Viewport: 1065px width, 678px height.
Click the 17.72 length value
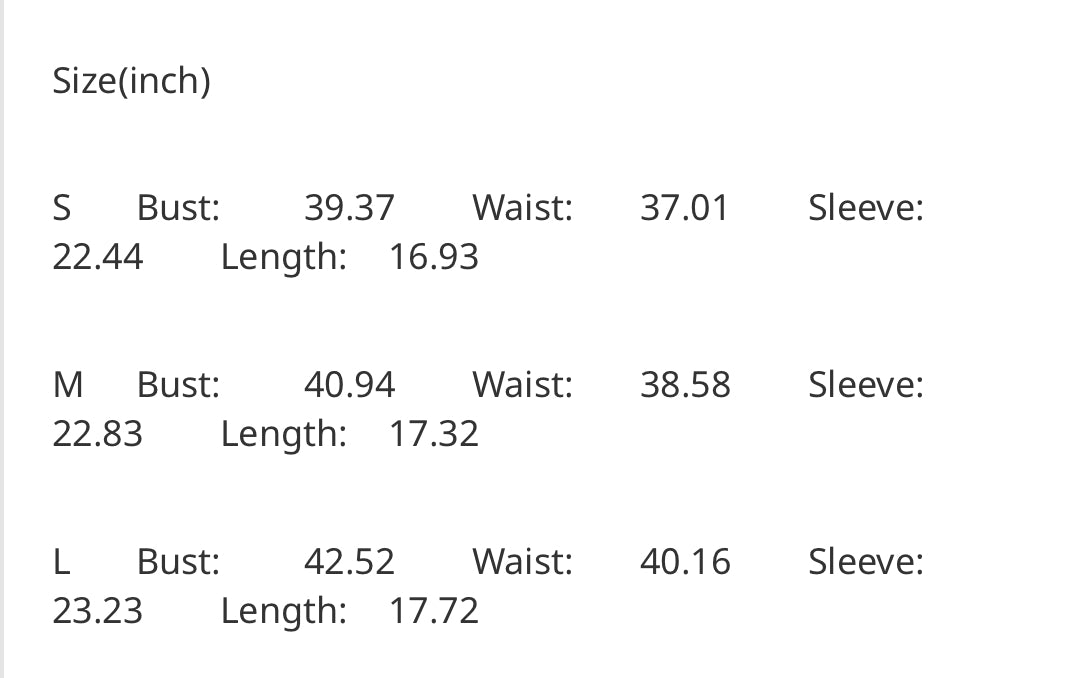433,611
